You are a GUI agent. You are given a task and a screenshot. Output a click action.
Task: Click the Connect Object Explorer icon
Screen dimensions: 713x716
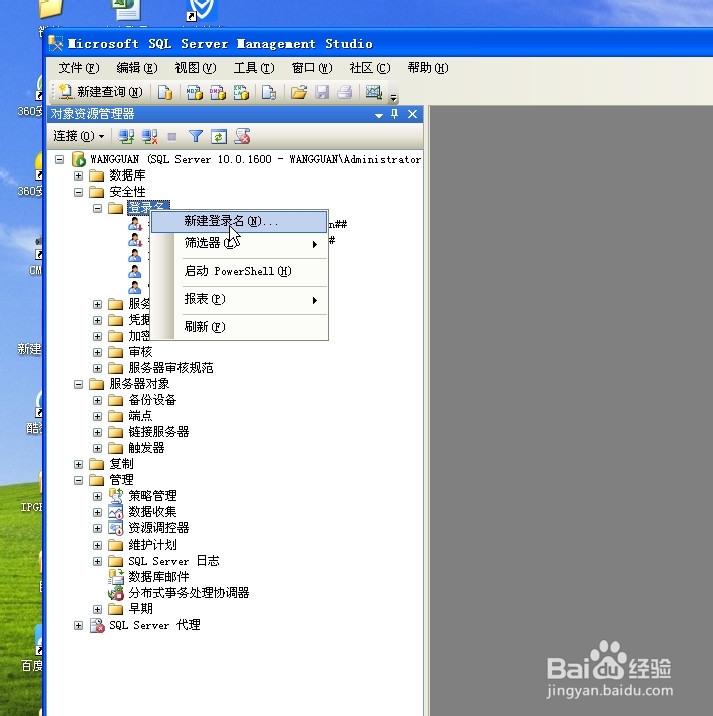click(x=126, y=136)
